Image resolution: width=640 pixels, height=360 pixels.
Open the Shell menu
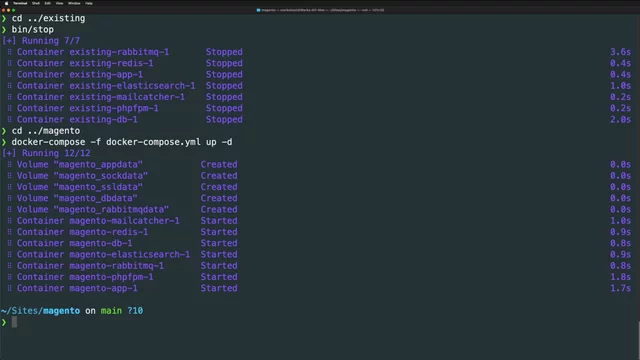[x=36, y=3]
